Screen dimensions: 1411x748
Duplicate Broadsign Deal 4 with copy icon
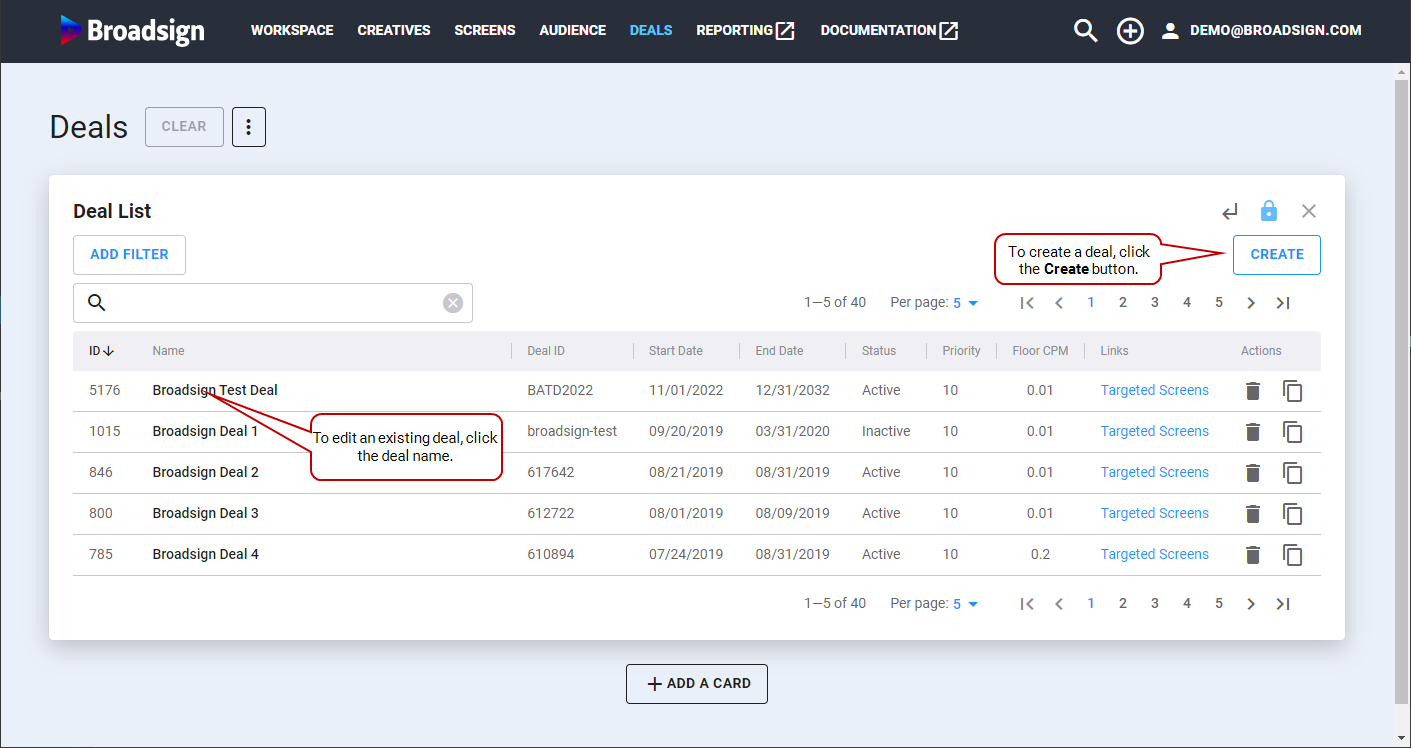tap(1293, 555)
